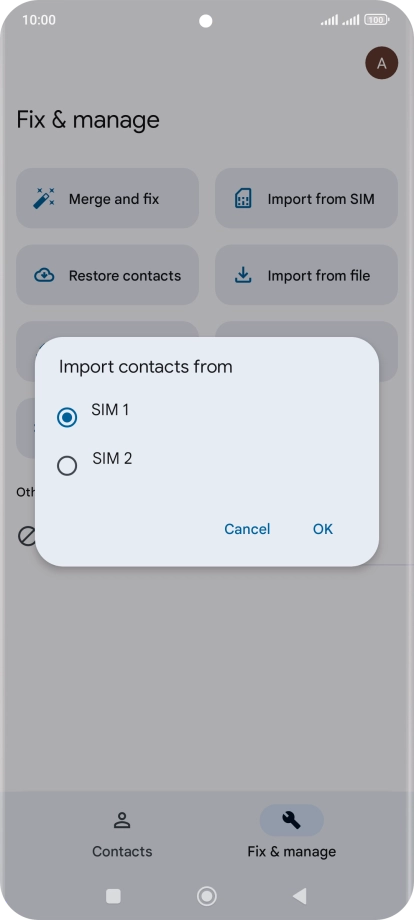This screenshot has width=414, height=920.
Task: Dismiss dialog with Cancel button
Action: 247,529
